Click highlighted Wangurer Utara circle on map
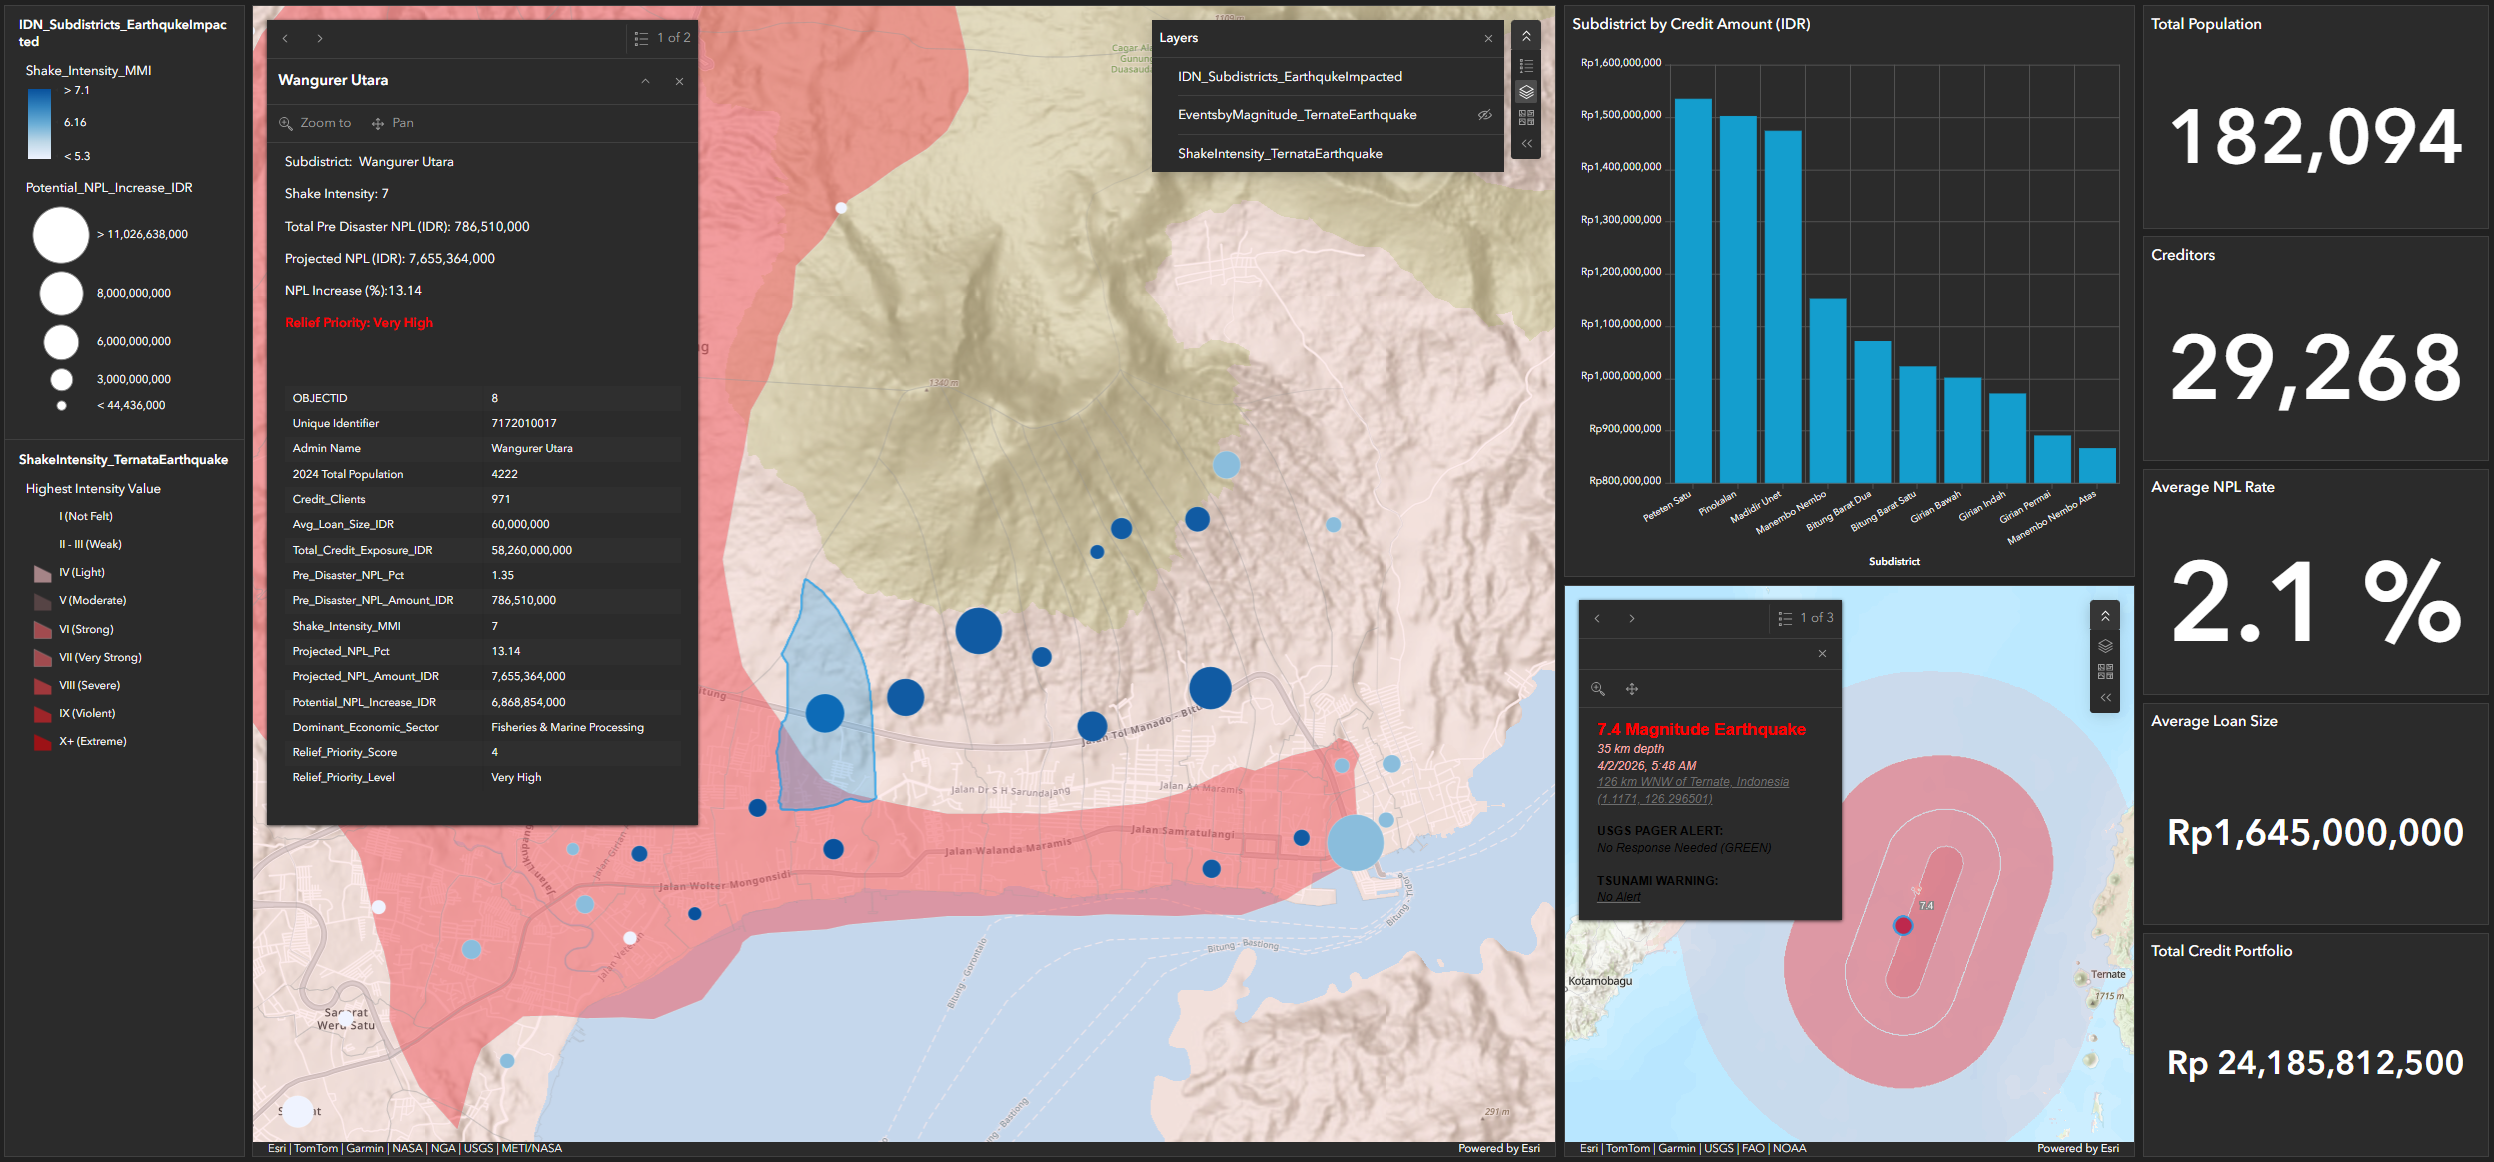Viewport: 2494px width, 1162px height. 825,713
